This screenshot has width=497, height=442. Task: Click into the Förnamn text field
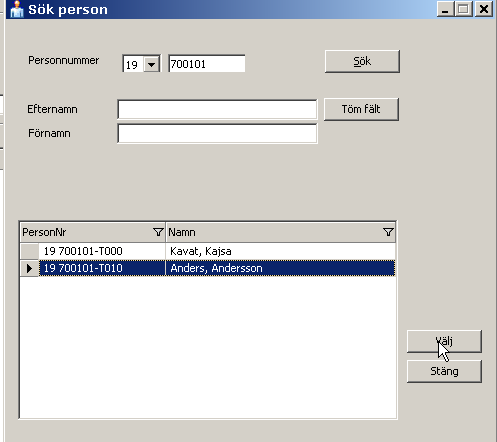(x=217, y=133)
